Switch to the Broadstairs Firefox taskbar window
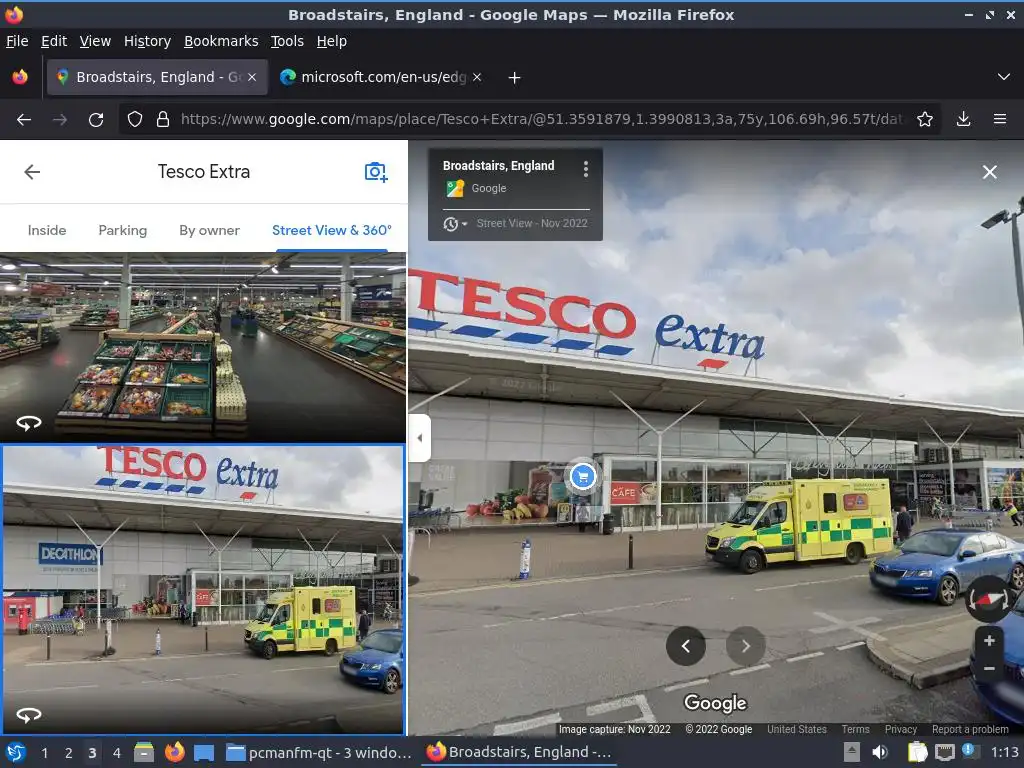The image size is (1024, 768). (x=519, y=752)
